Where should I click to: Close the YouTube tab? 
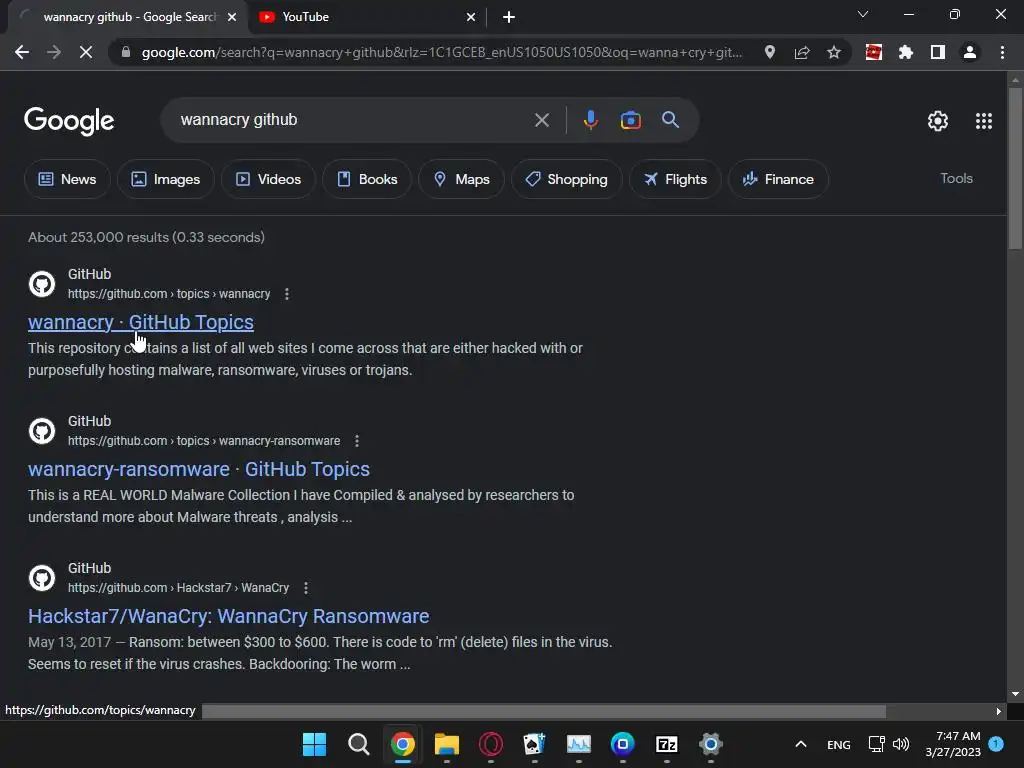click(471, 17)
